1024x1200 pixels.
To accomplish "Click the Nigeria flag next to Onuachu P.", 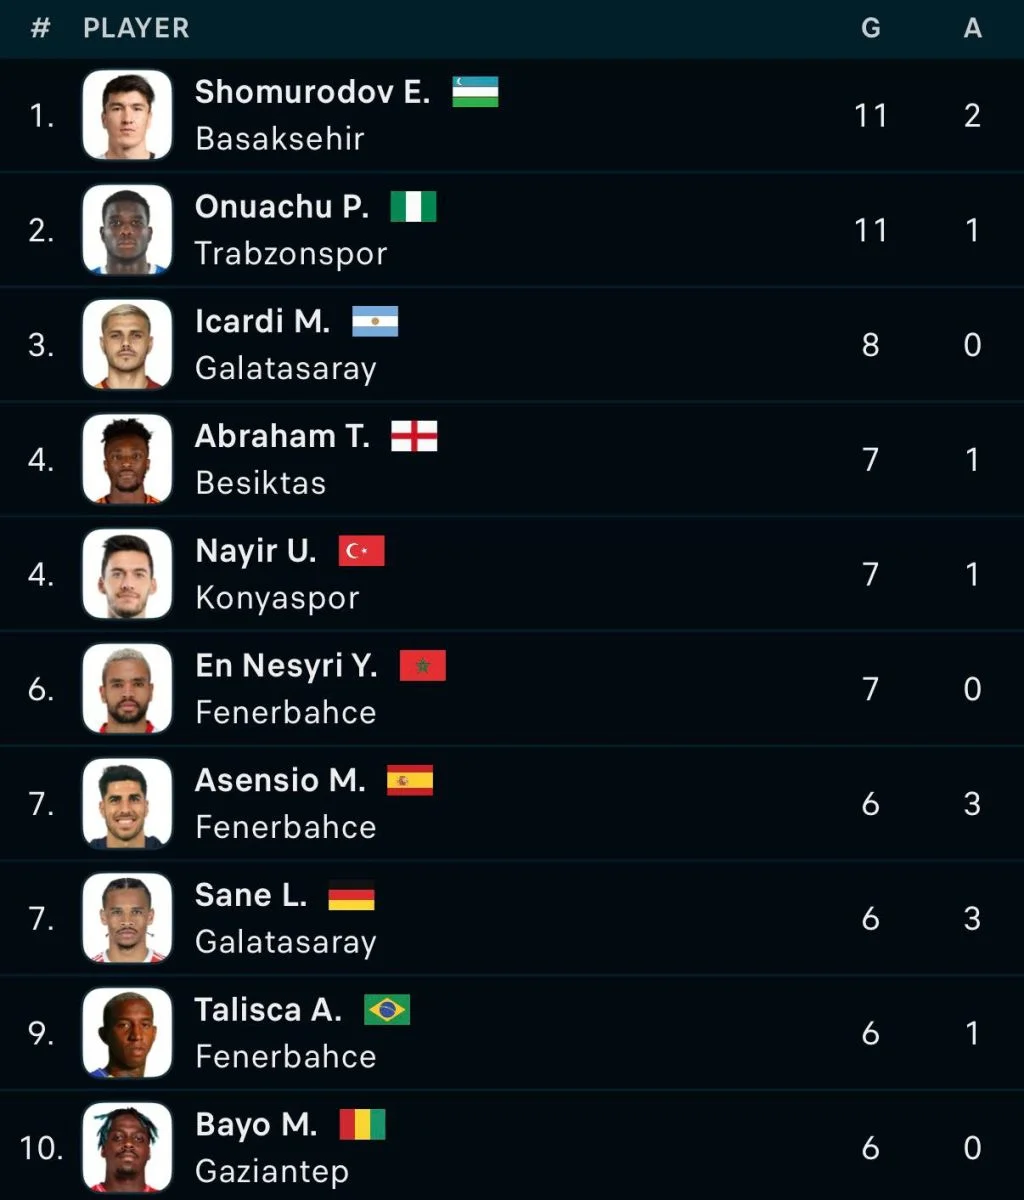I will (413, 207).
